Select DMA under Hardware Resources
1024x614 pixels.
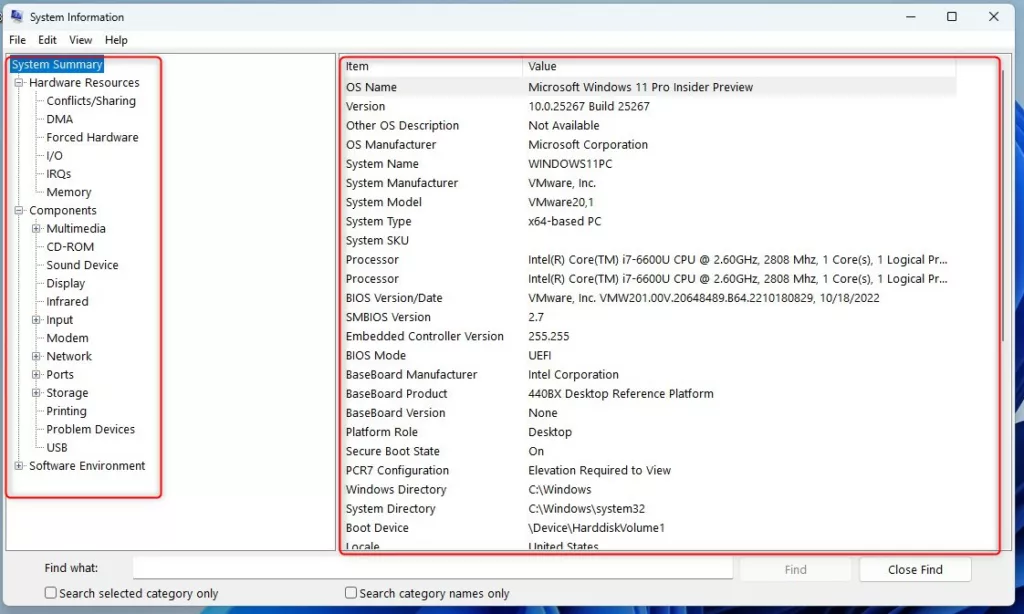(59, 119)
